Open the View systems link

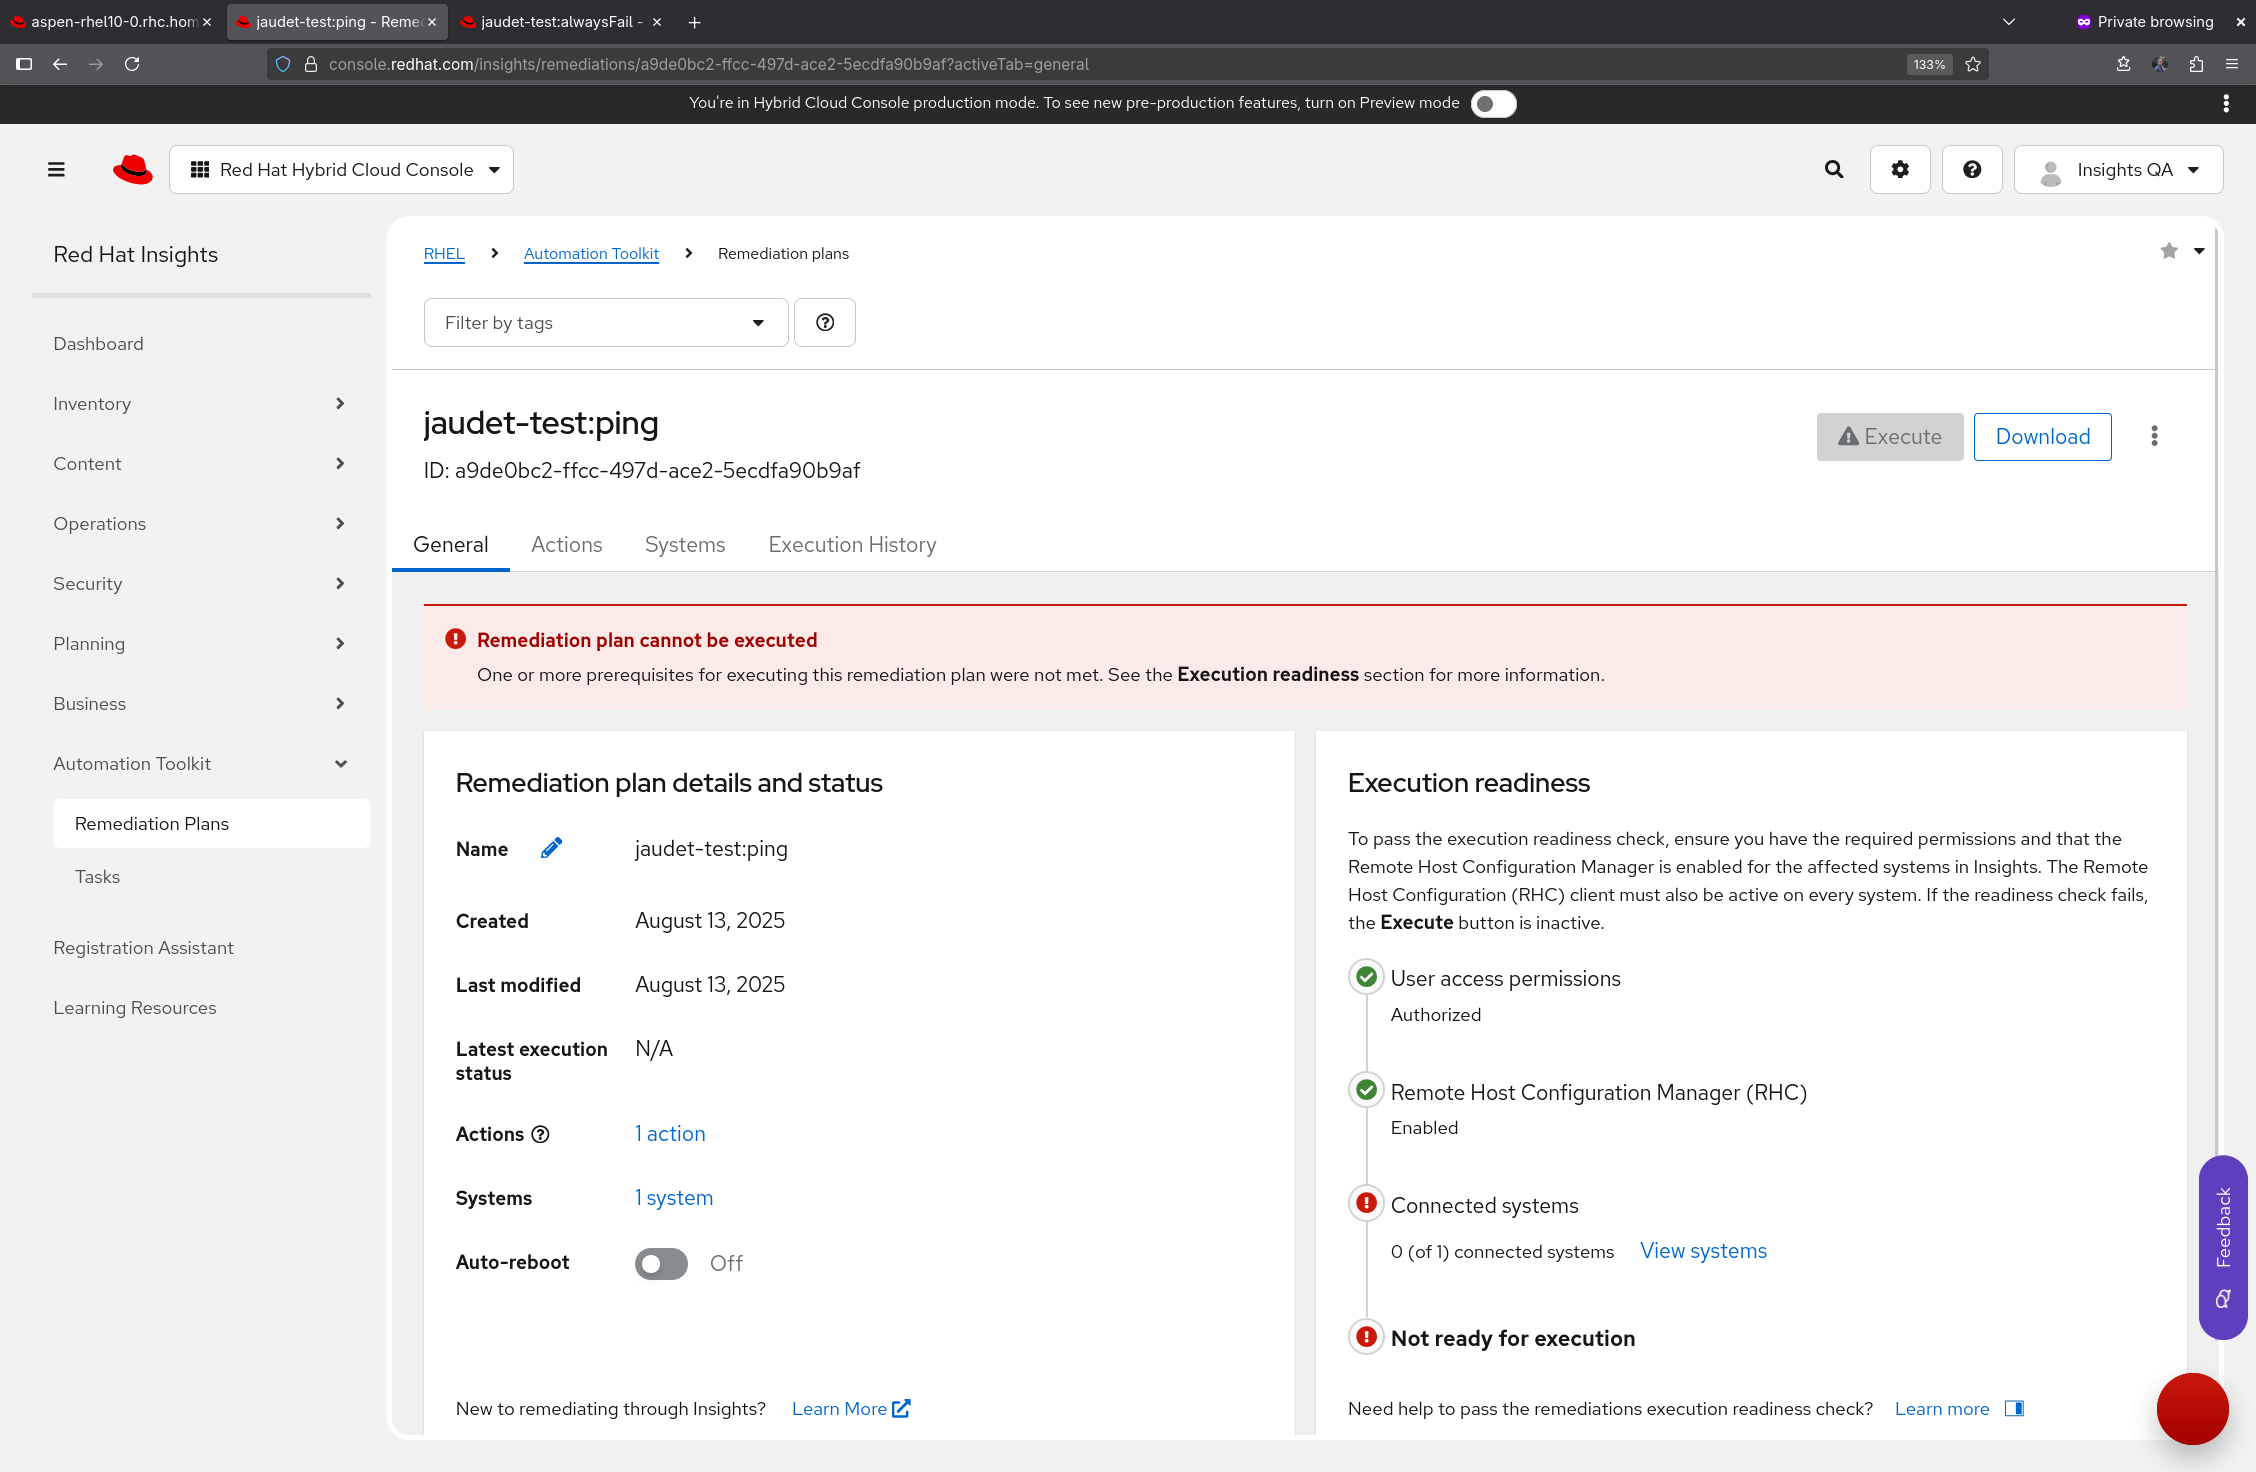[1703, 1251]
